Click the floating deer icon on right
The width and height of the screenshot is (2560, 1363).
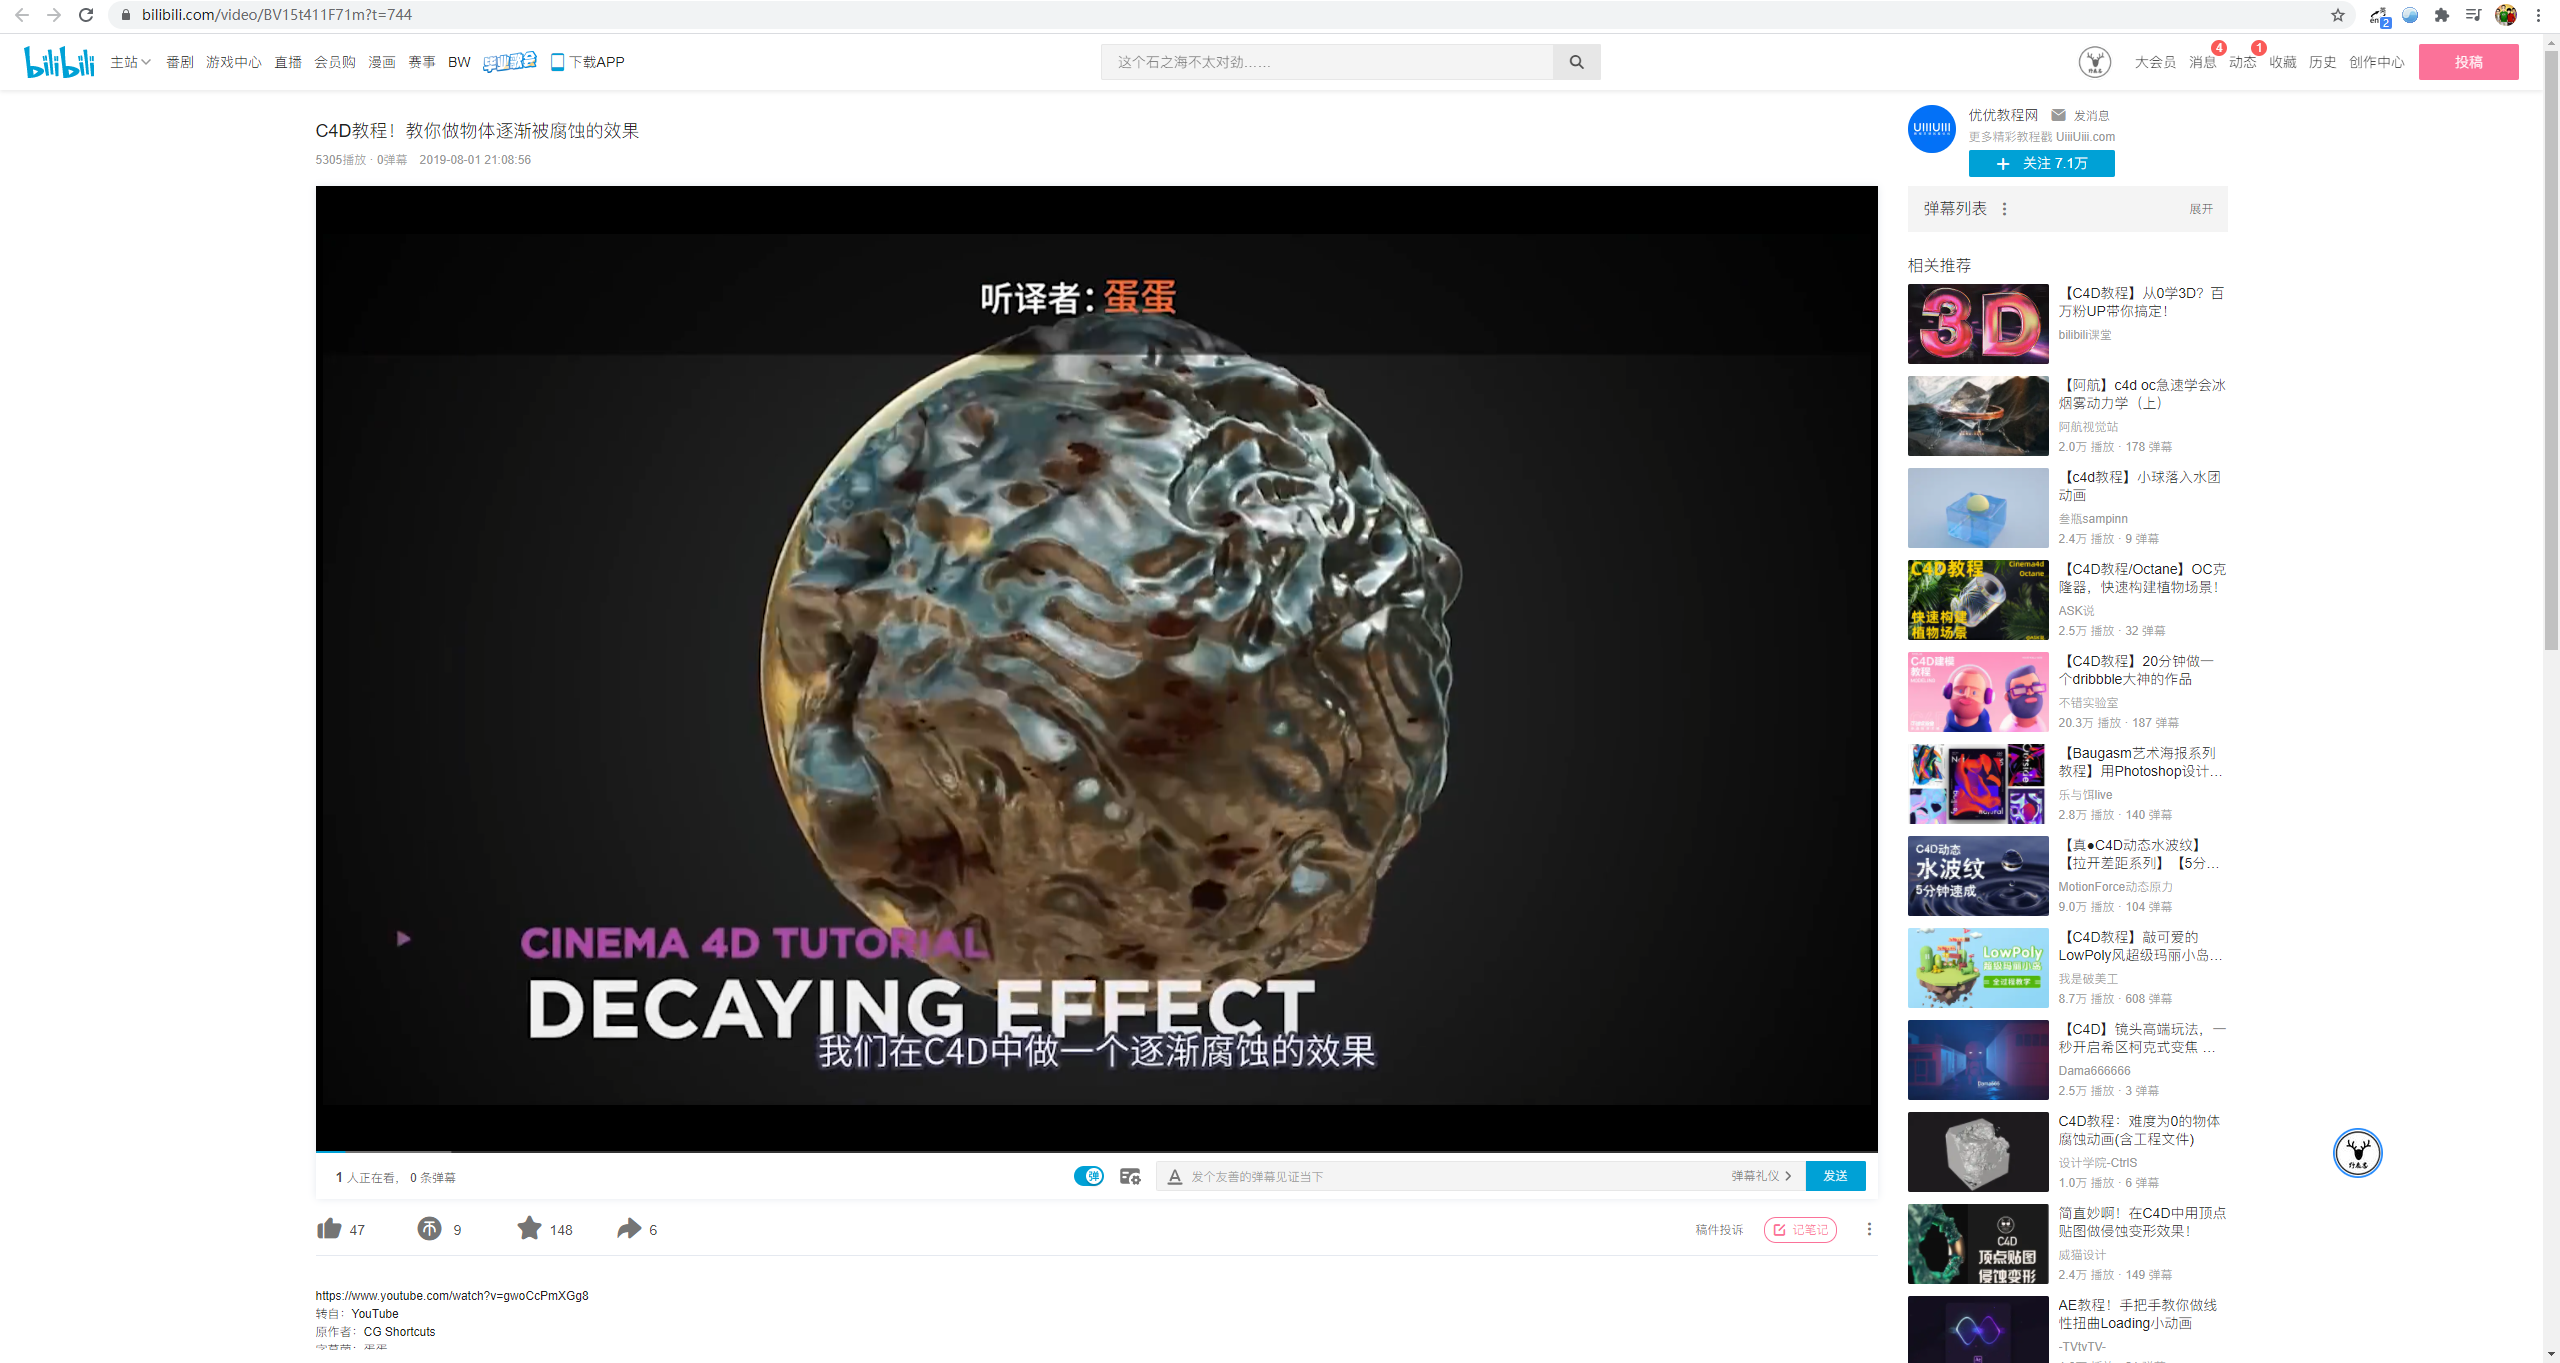tap(2357, 1153)
